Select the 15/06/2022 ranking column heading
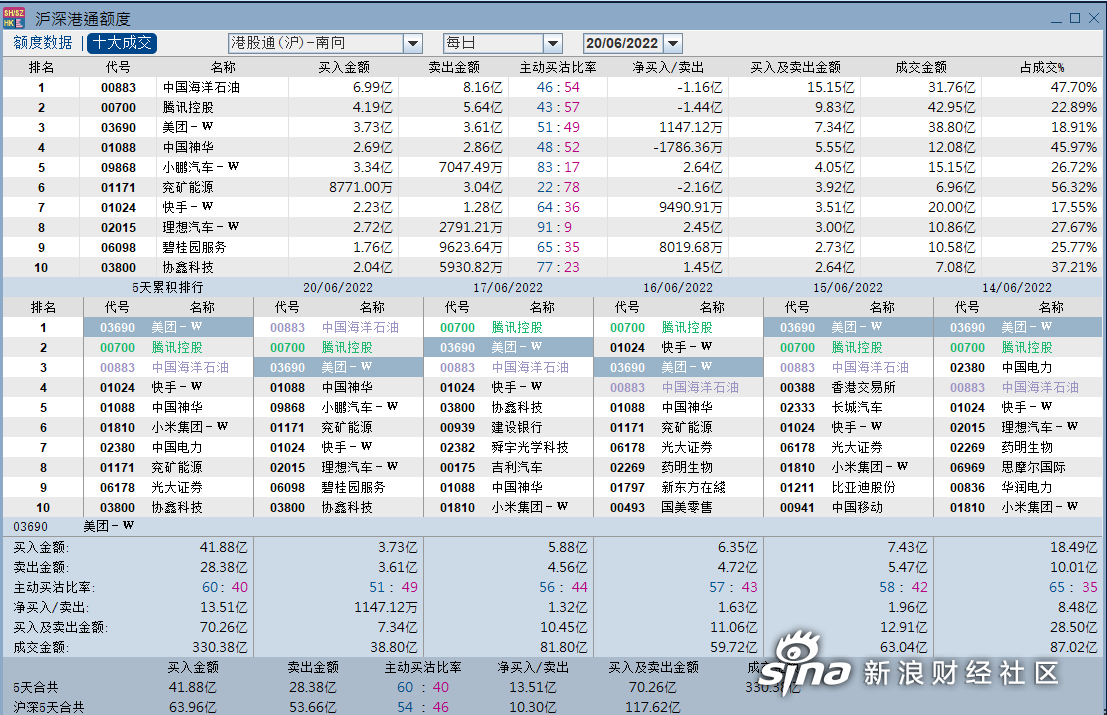 click(x=848, y=287)
